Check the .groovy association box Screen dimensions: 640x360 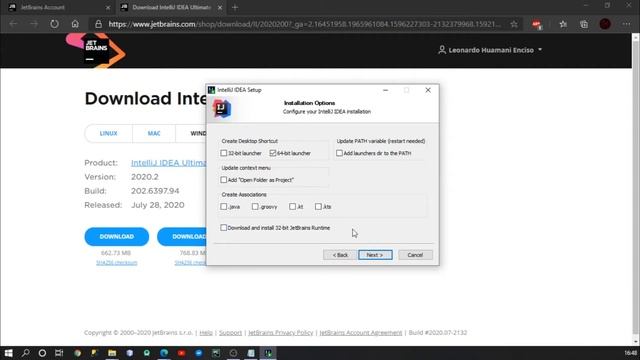click(x=255, y=207)
